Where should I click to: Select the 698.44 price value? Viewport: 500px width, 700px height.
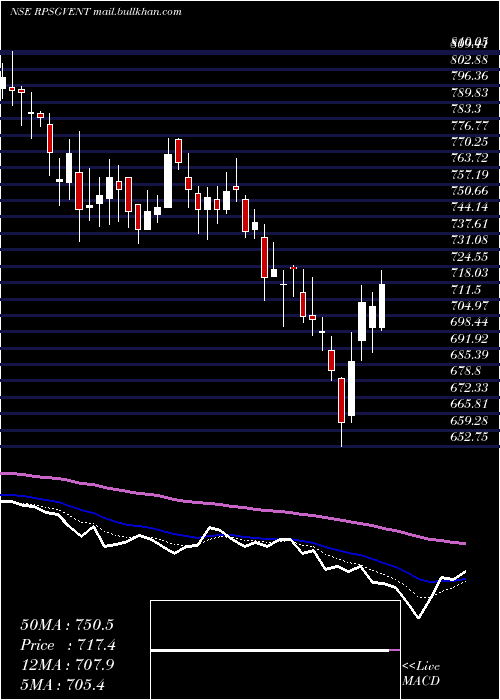pyautogui.click(x=469, y=322)
